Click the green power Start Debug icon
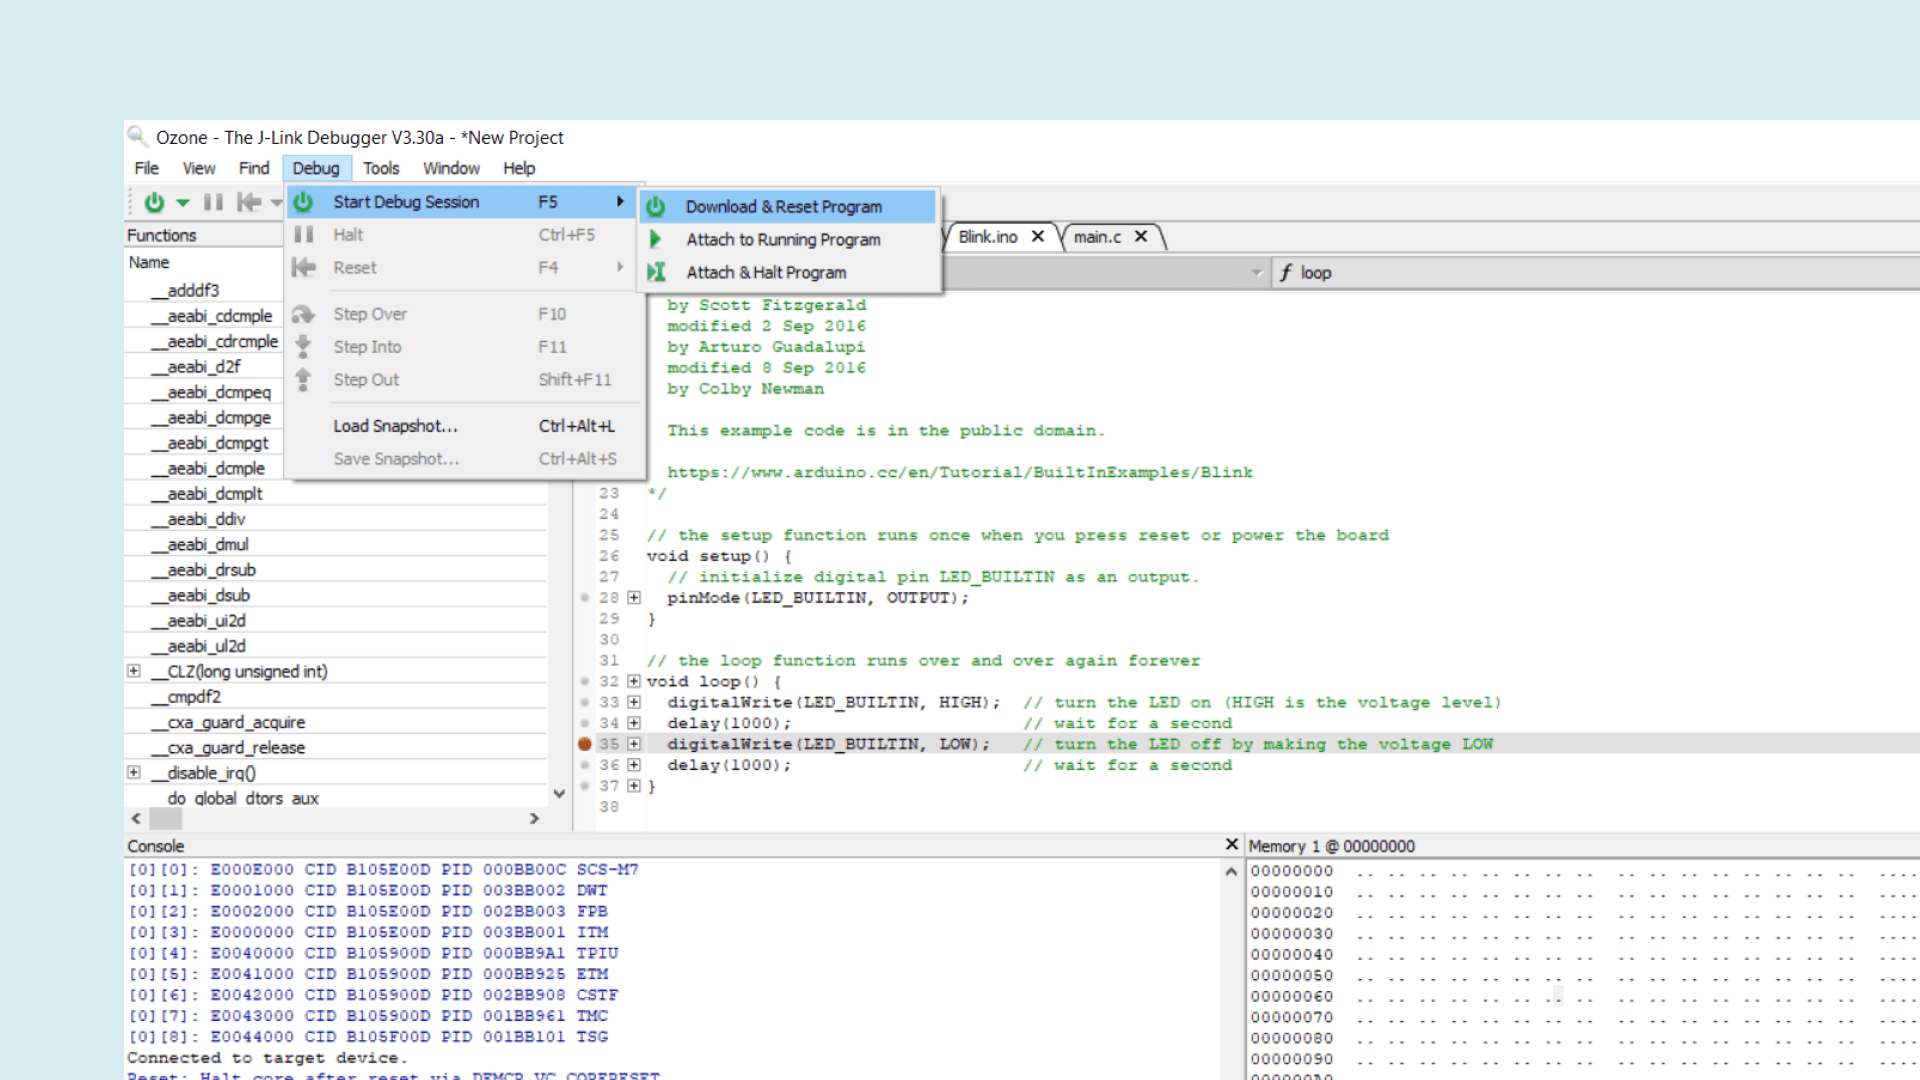Screen dimensions: 1920x1080 click(154, 202)
